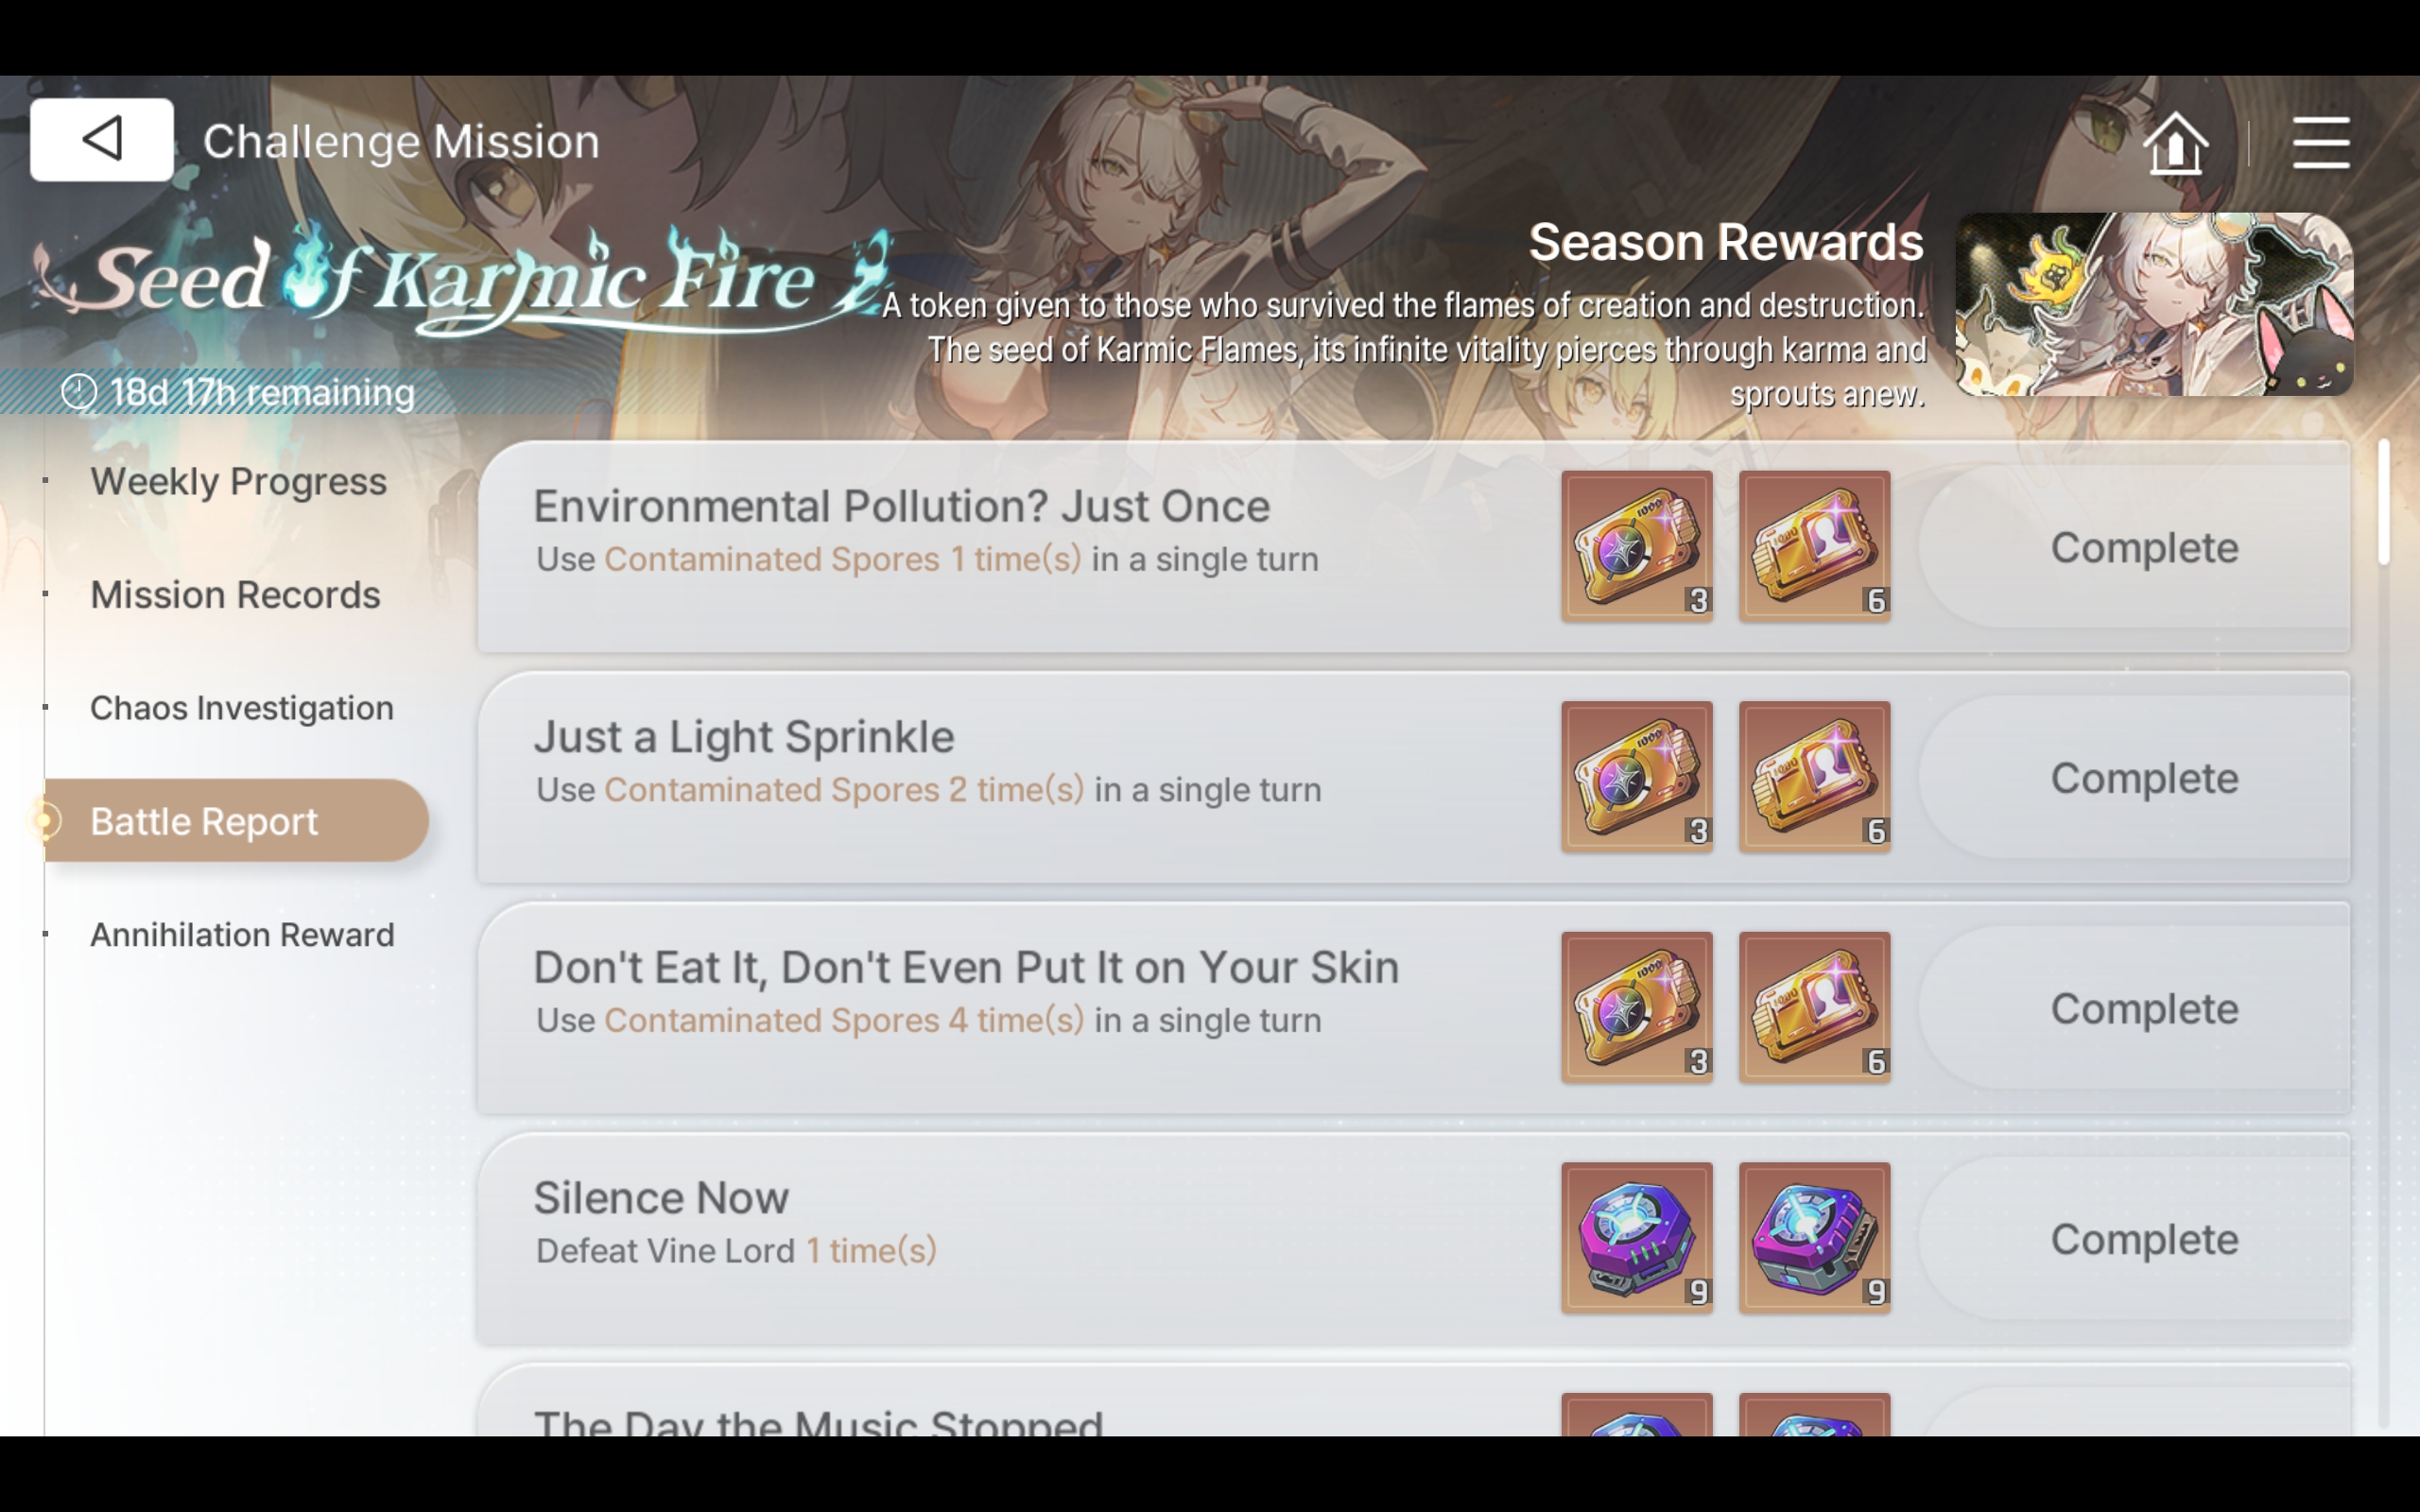Select the Chaos Investigation tab
Screen dimensions: 2420x1512
[x=241, y=708]
